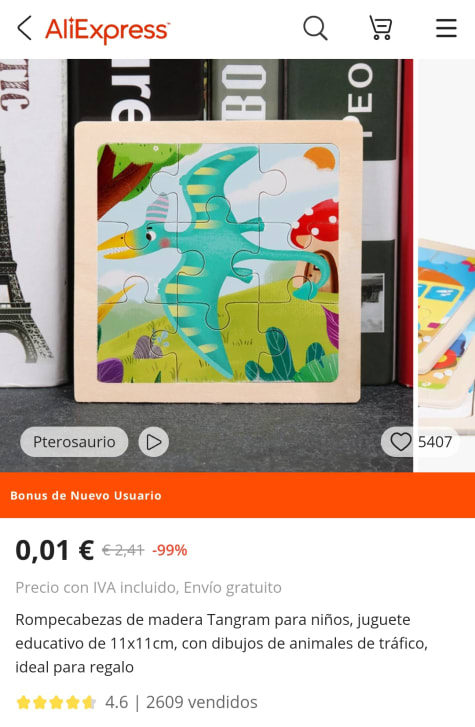This screenshot has height=727, width=475.
Task: Open the AliExpress home logo
Action: point(108,30)
